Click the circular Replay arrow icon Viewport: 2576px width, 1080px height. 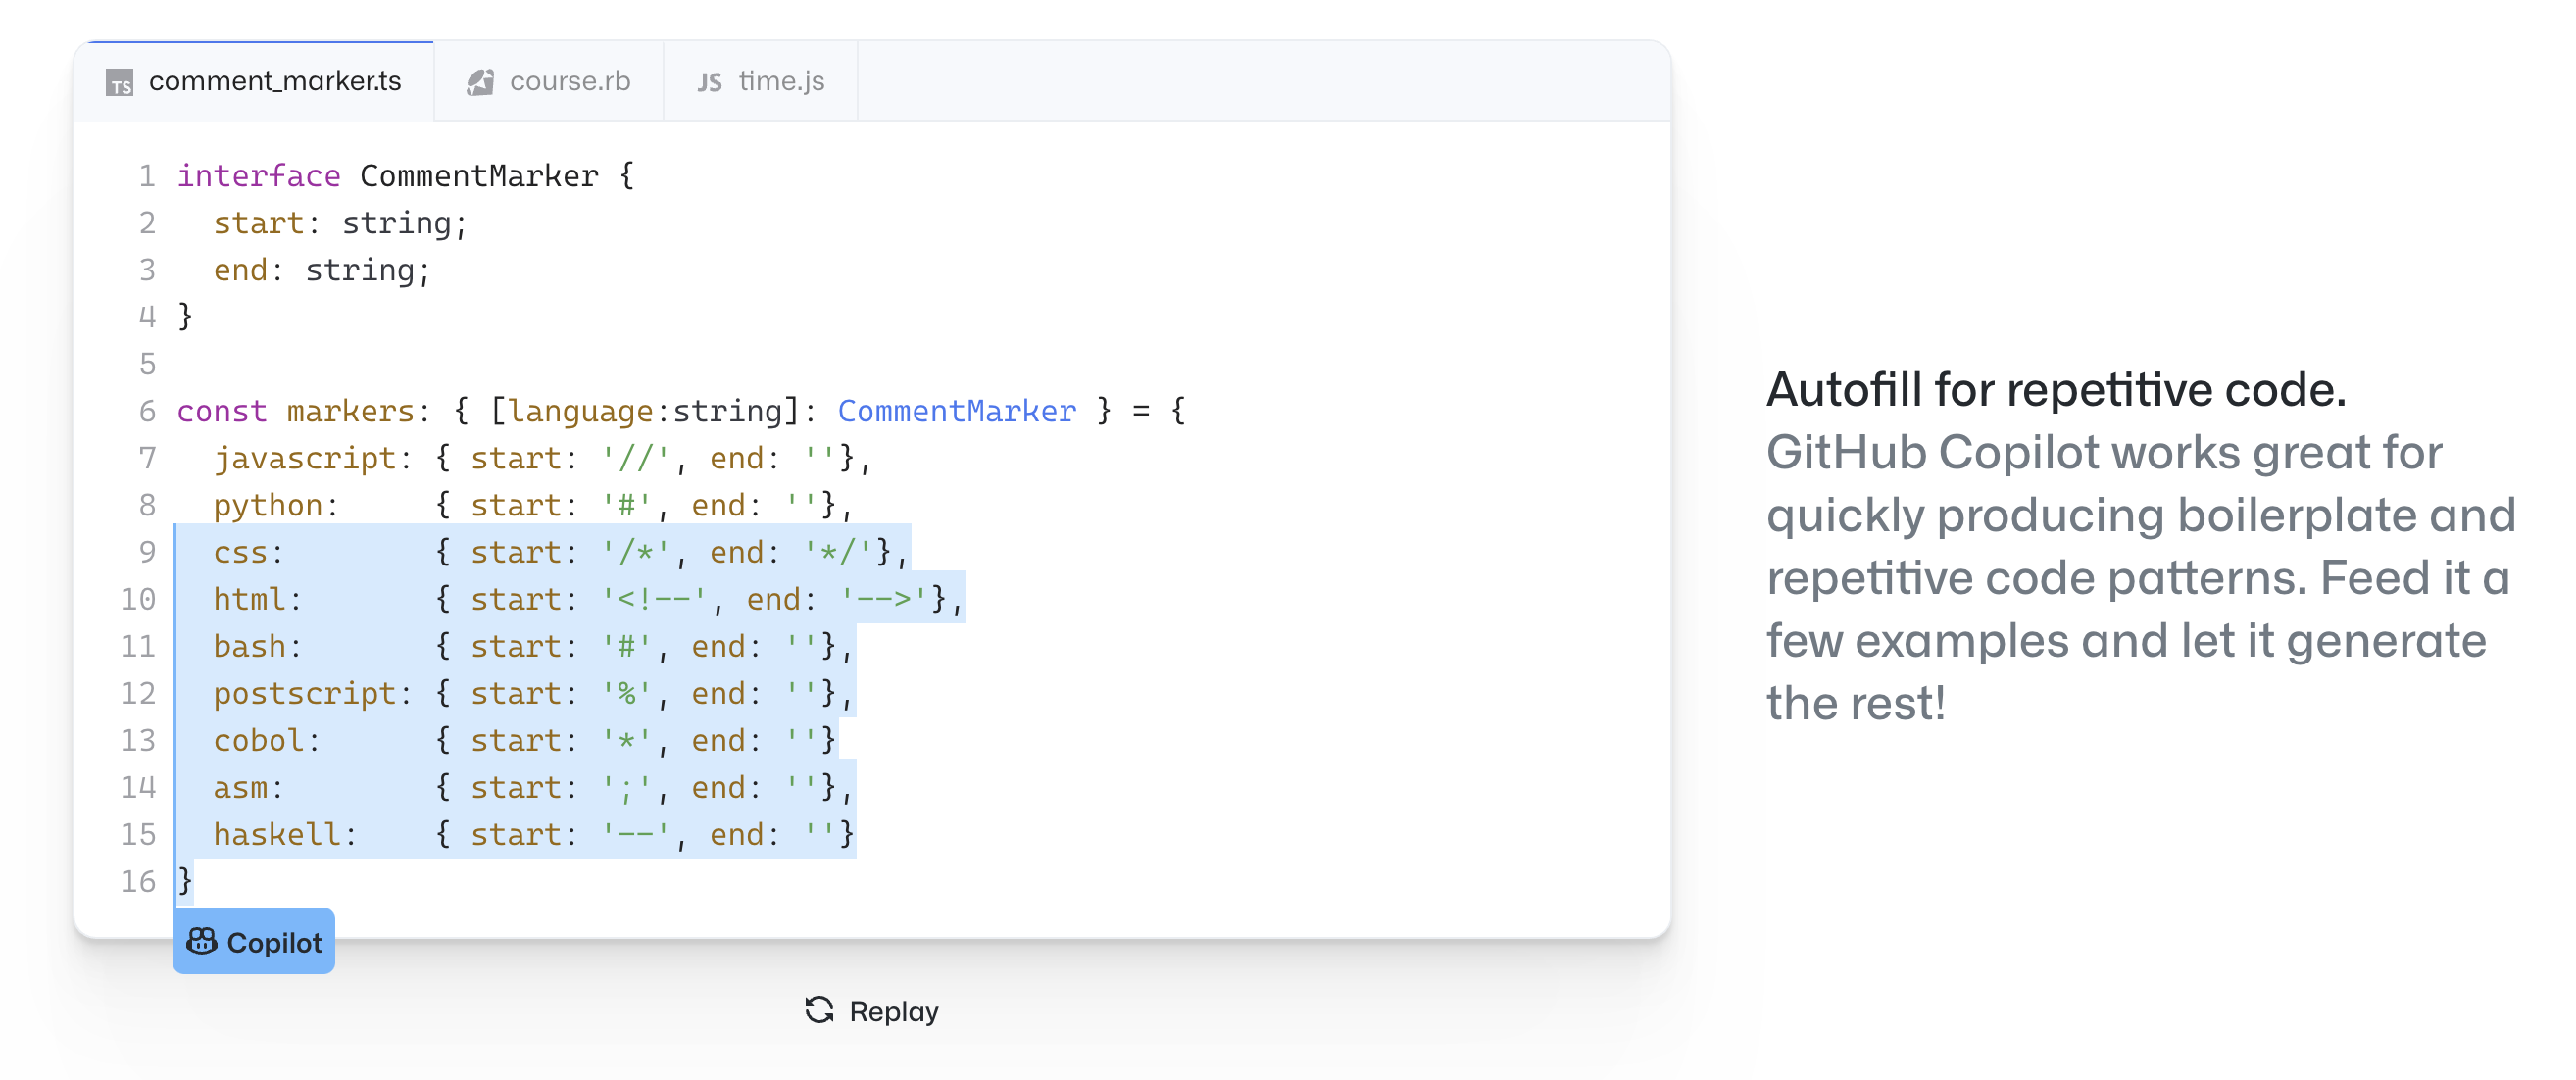point(819,1011)
